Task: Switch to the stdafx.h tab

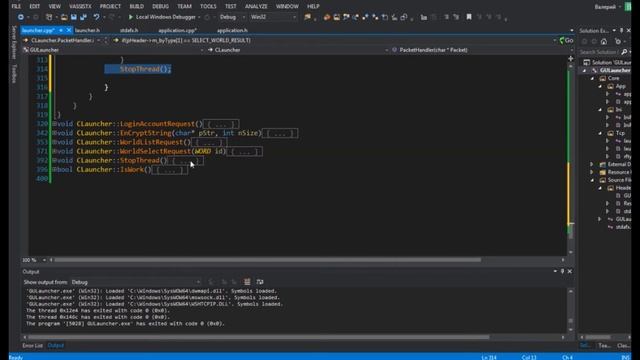Action: click(x=129, y=30)
